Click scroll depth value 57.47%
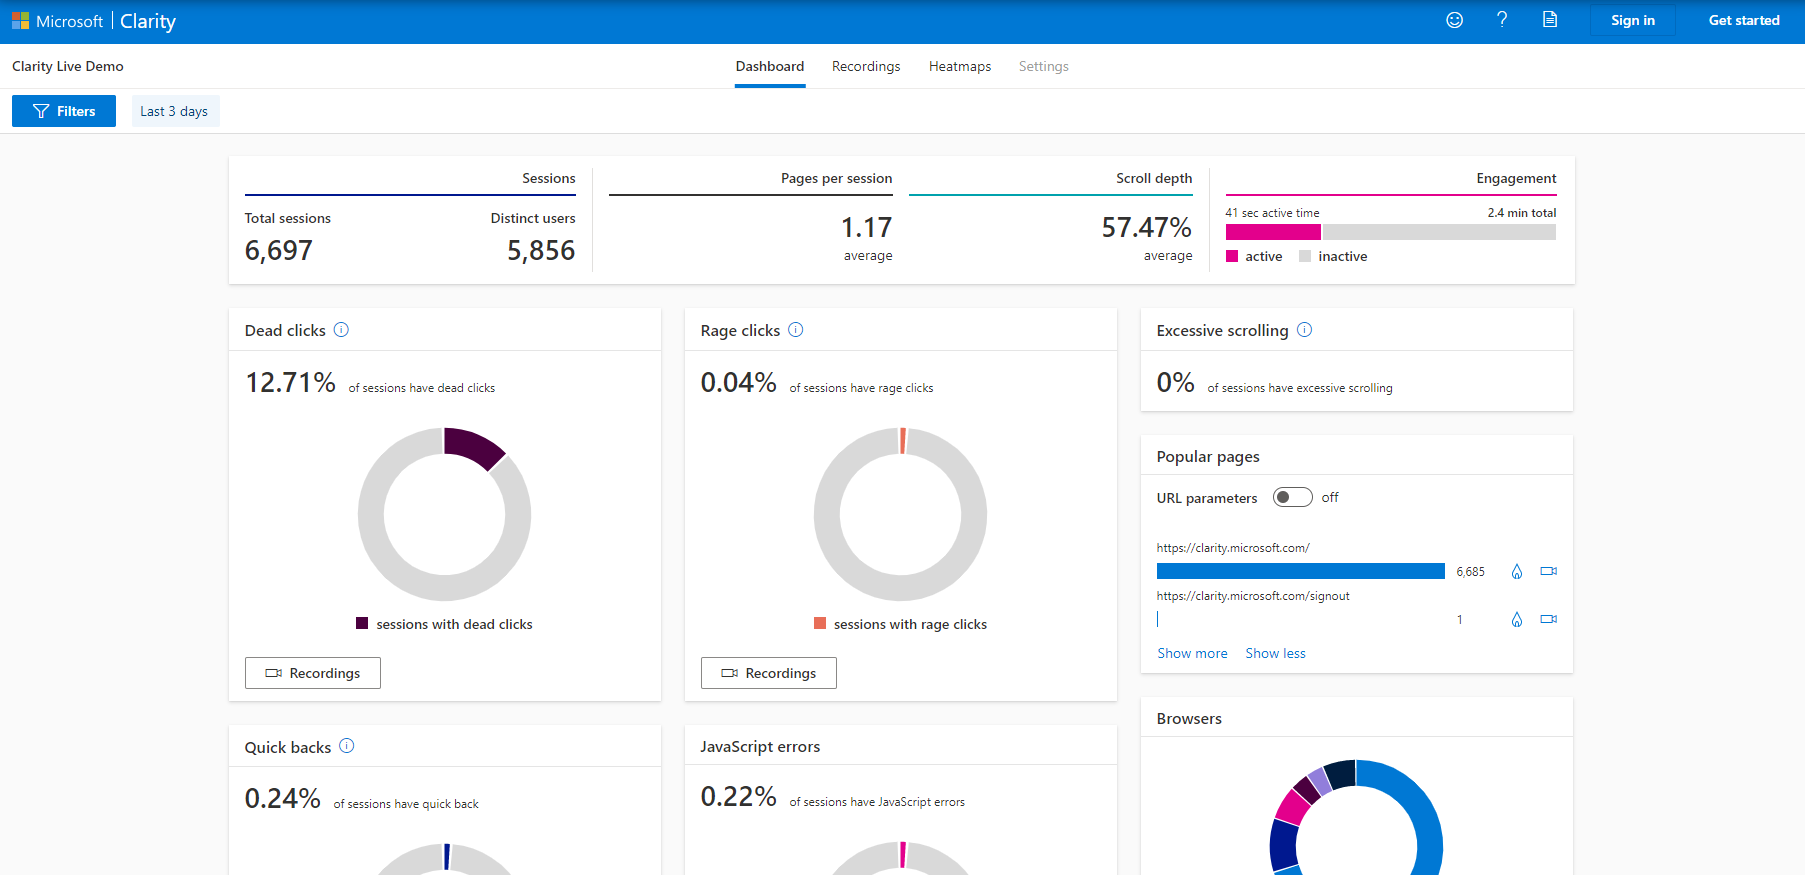The height and width of the screenshot is (875, 1805). (x=1146, y=228)
